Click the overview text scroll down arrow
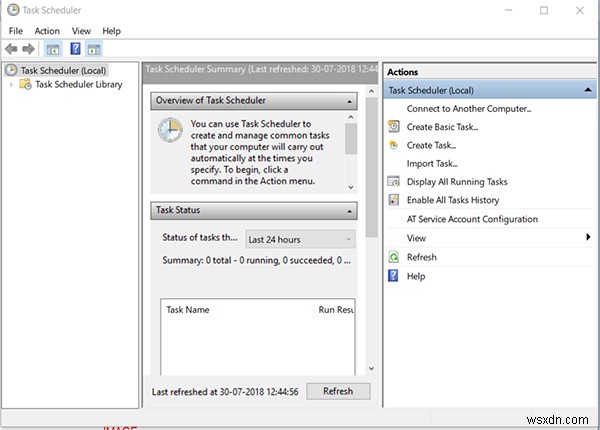The image size is (600, 430). [x=351, y=187]
